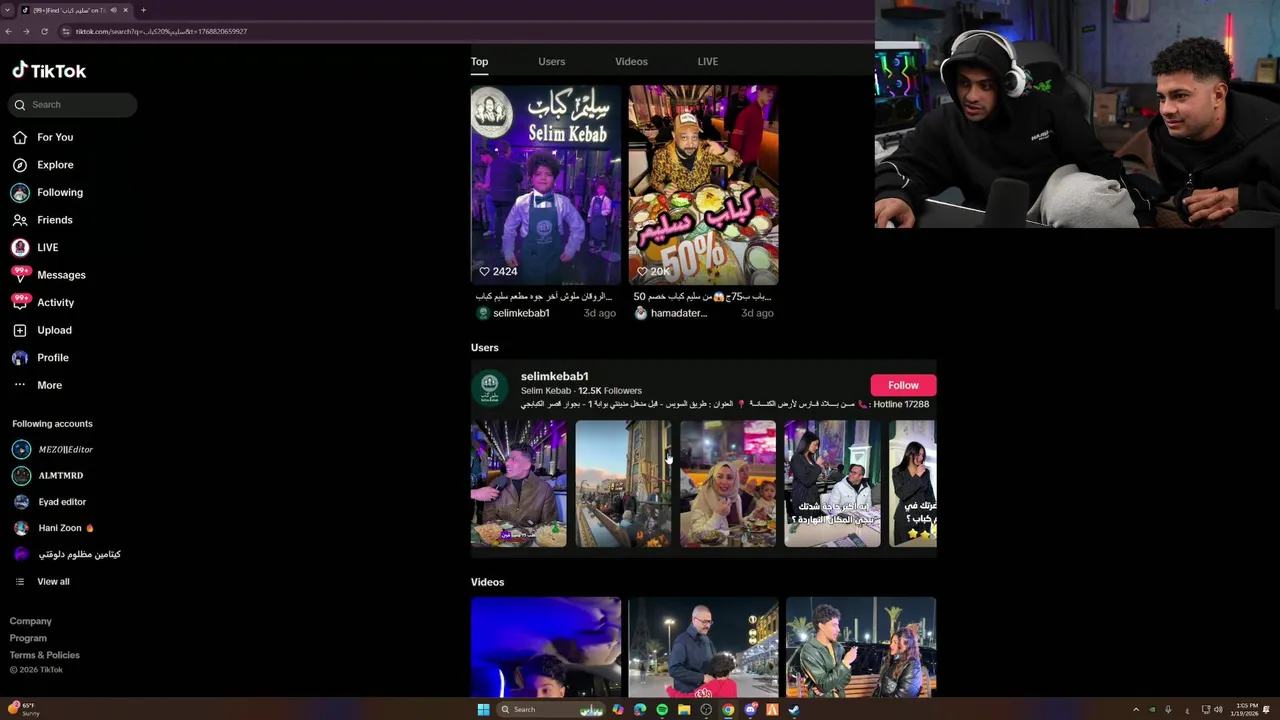Mute the TikTok tab audio
This screenshot has width=1280, height=720.
point(113,10)
